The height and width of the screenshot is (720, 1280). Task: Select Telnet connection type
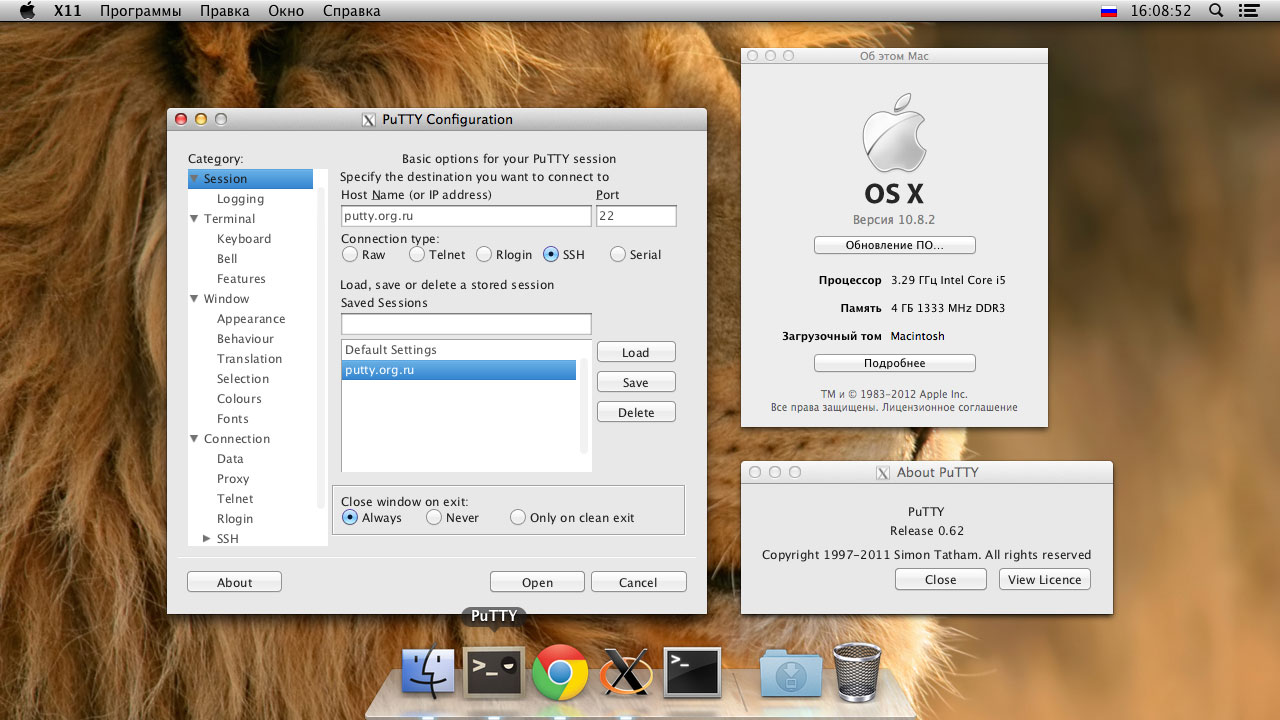417,254
